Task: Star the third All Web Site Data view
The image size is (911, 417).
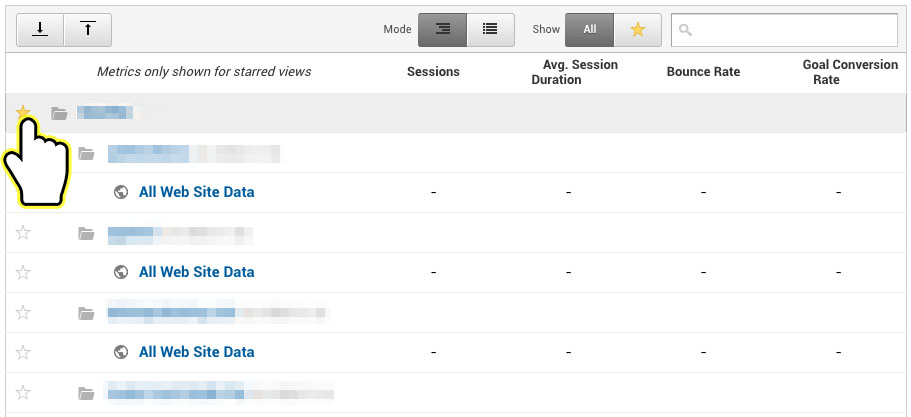Action: click(24, 352)
